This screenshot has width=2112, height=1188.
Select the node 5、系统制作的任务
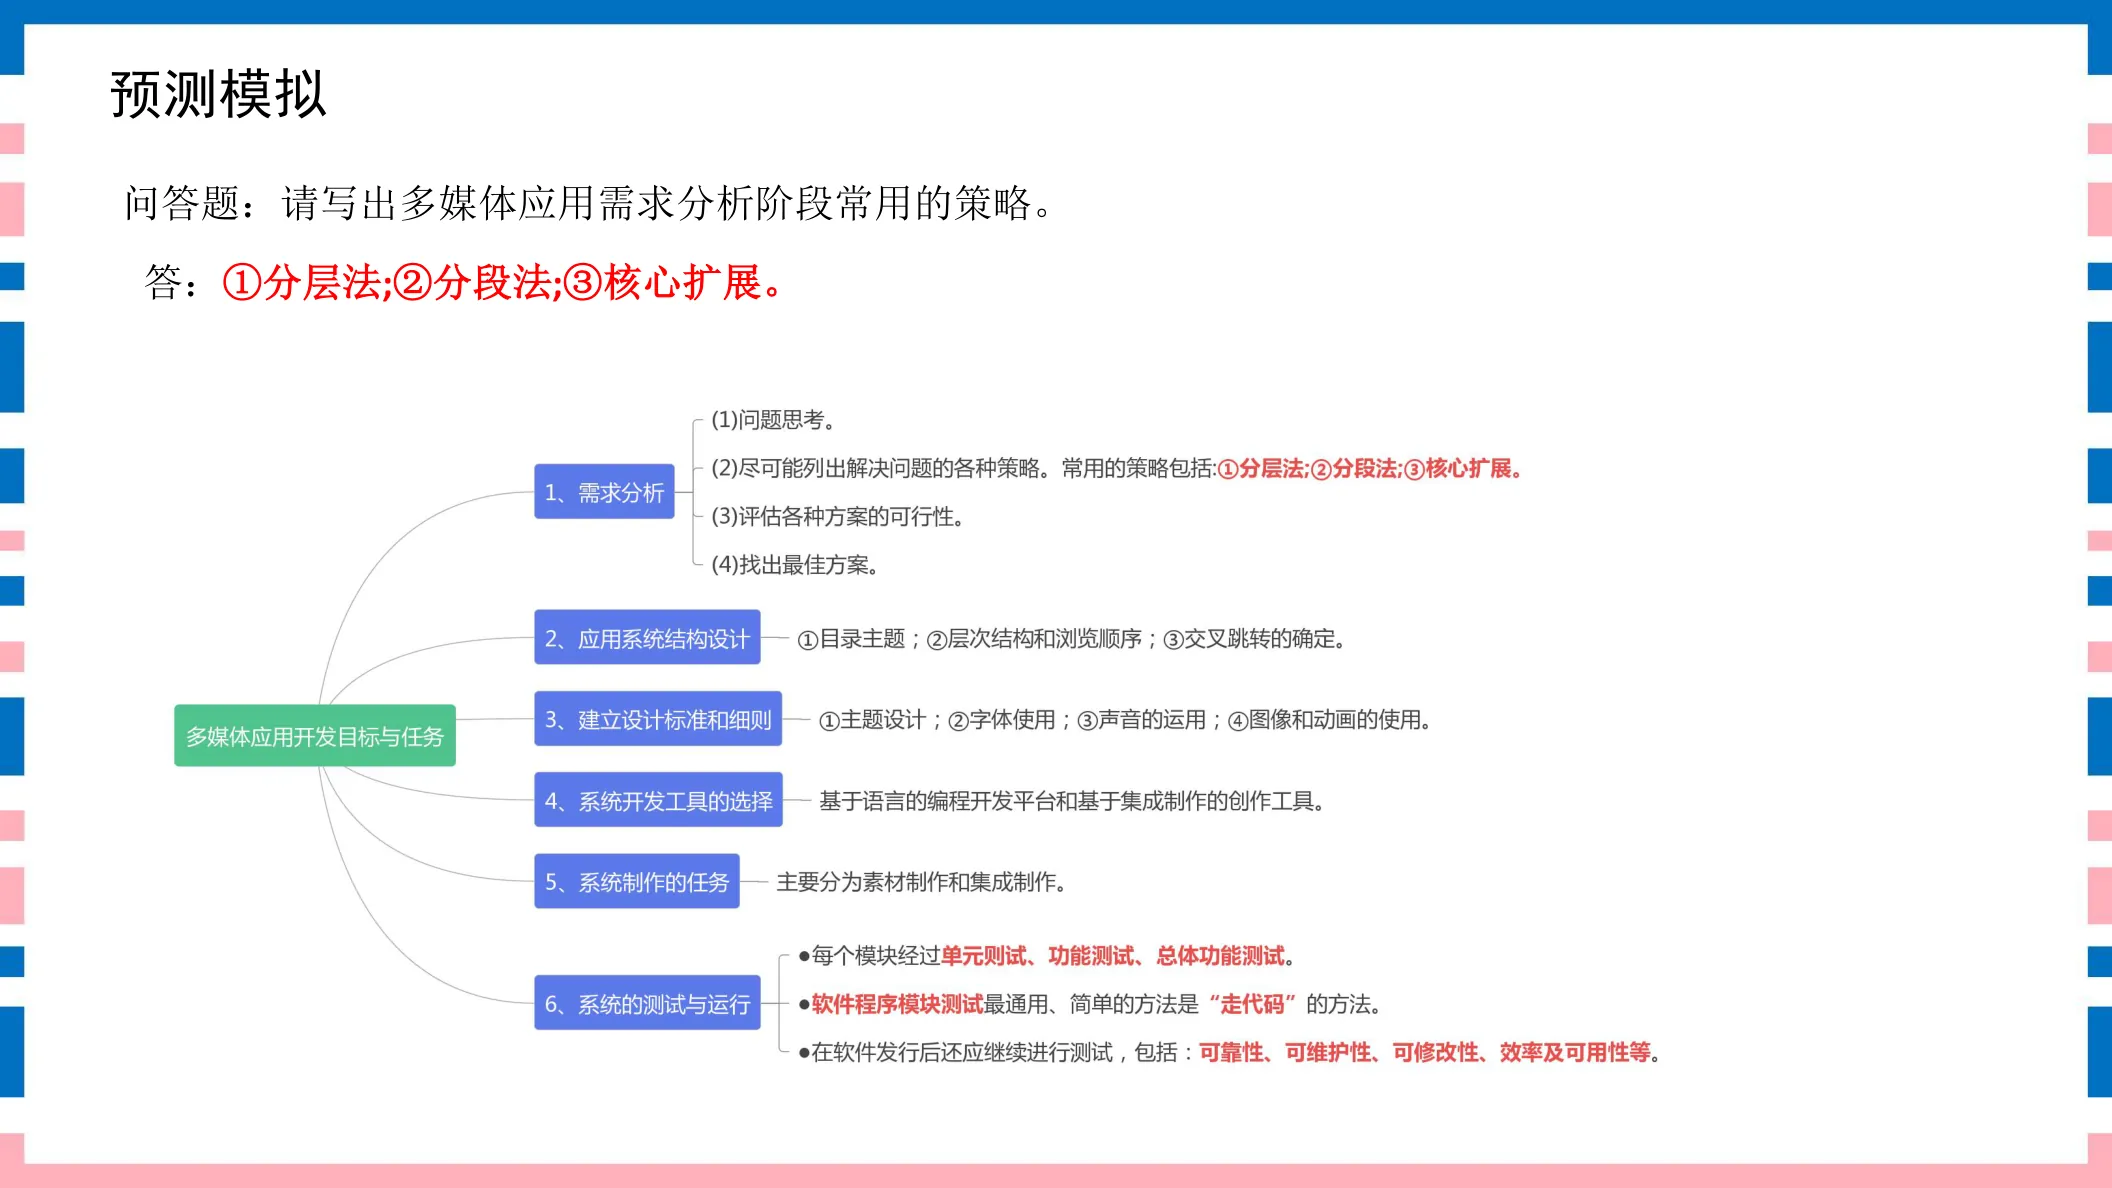637,882
